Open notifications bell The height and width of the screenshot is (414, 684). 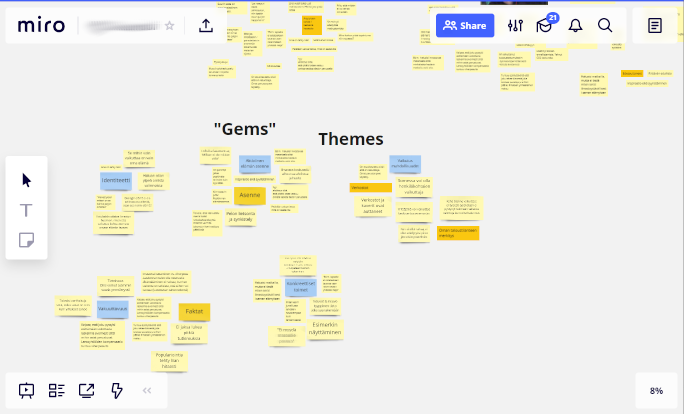coord(575,26)
